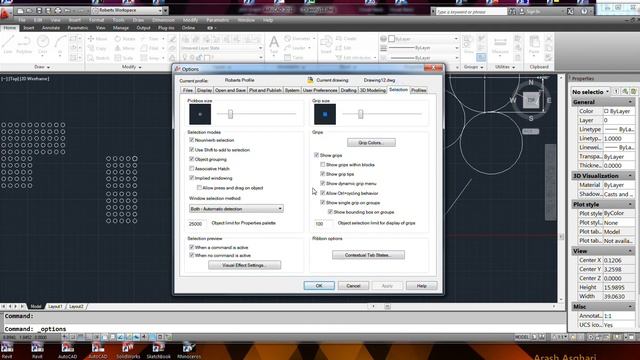The height and width of the screenshot is (360, 640).
Task: Choose the Rotate tool
Action: click(x=125, y=39)
